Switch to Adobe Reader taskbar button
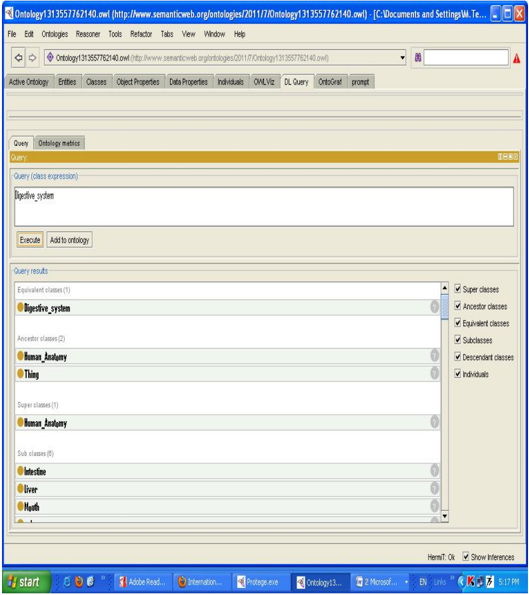 [x=143, y=582]
